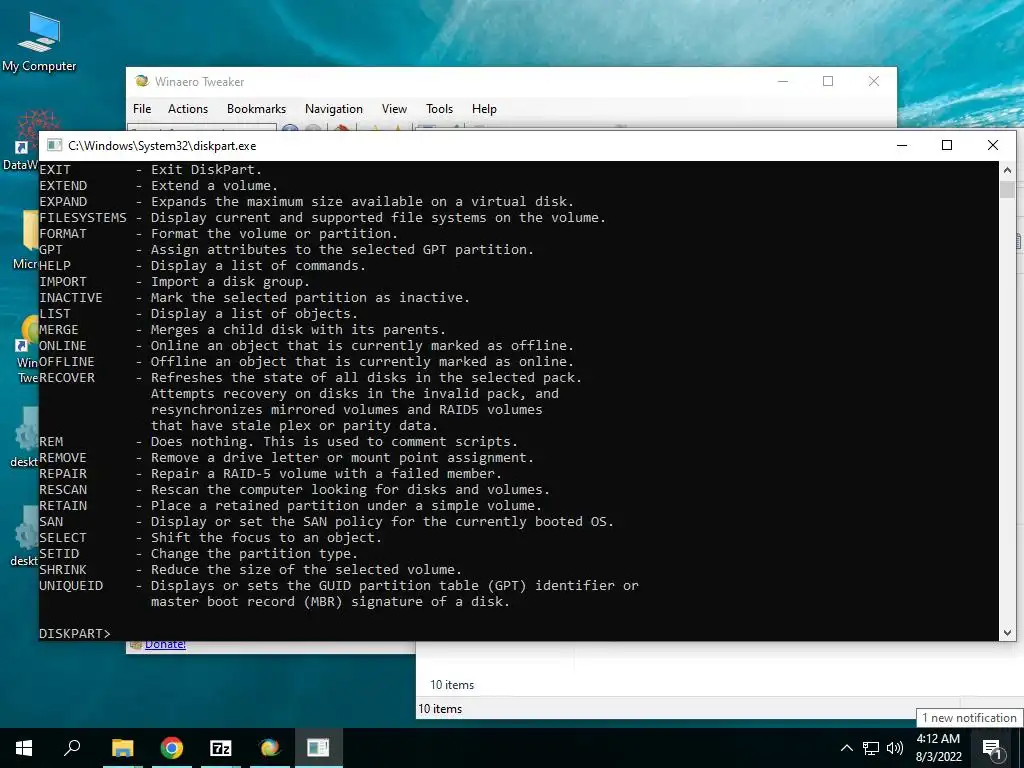The image size is (1024, 768).
Task: Open File menu in Winaero Tweaker
Action: pos(142,109)
